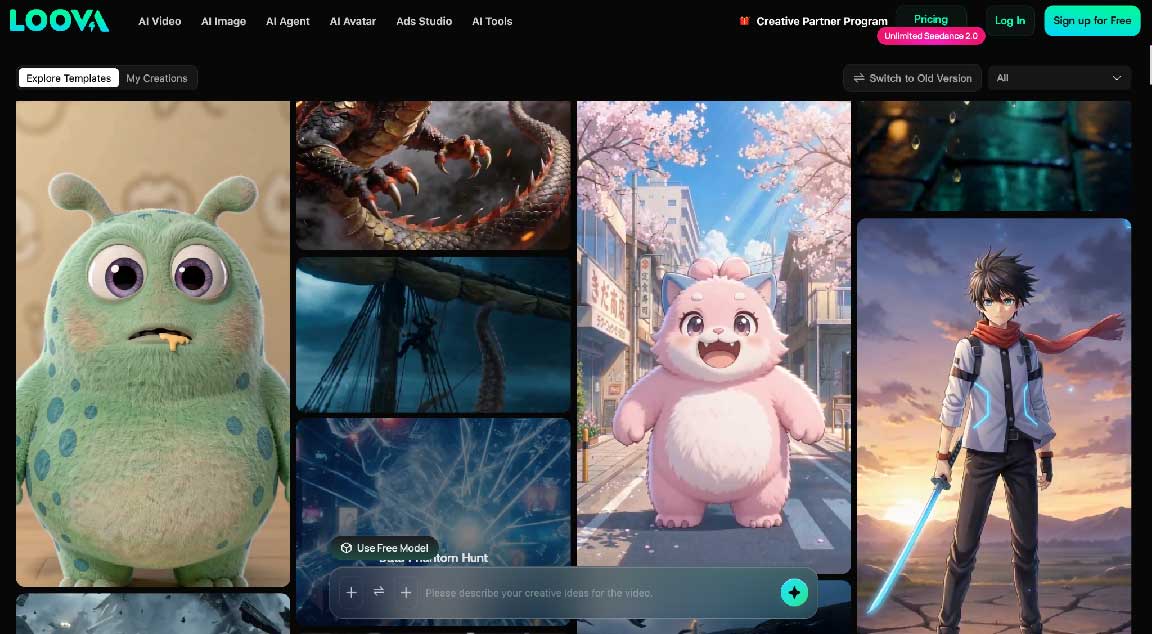Click the cube icon in Use Free Model
The image size is (1152, 634).
(x=346, y=548)
